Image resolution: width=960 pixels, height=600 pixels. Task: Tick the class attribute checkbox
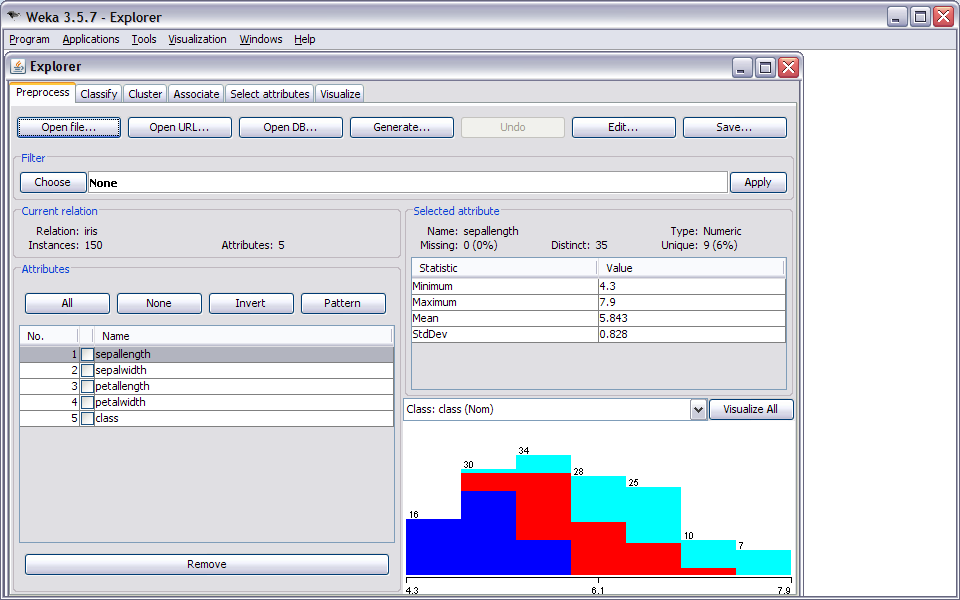88,418
